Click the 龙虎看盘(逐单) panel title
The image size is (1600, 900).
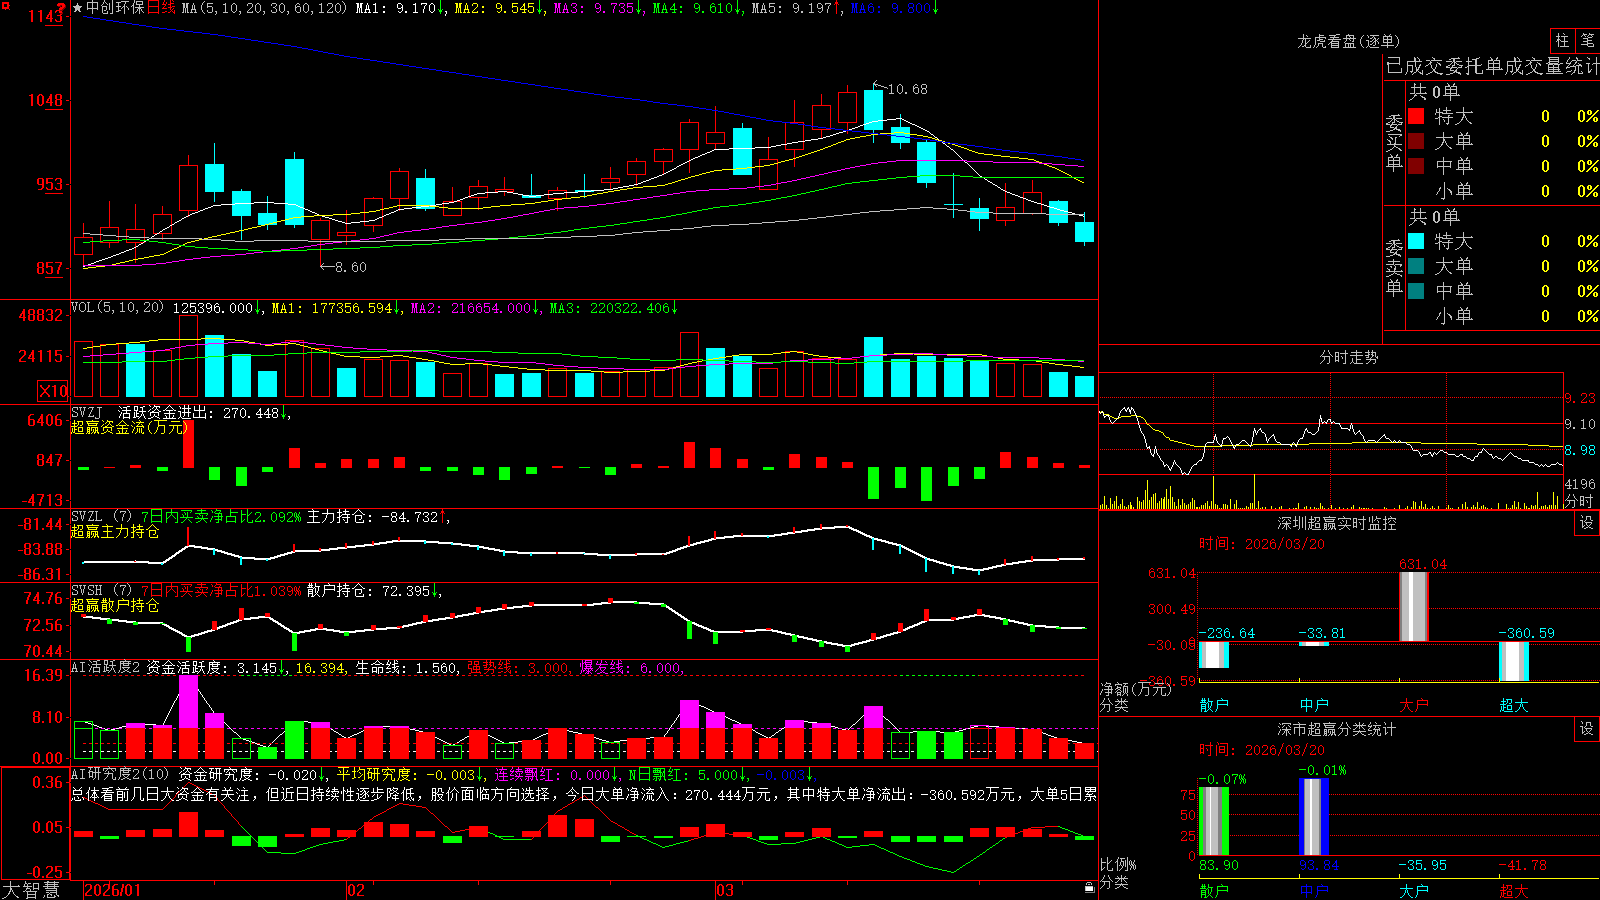(x=1348, y=41)
